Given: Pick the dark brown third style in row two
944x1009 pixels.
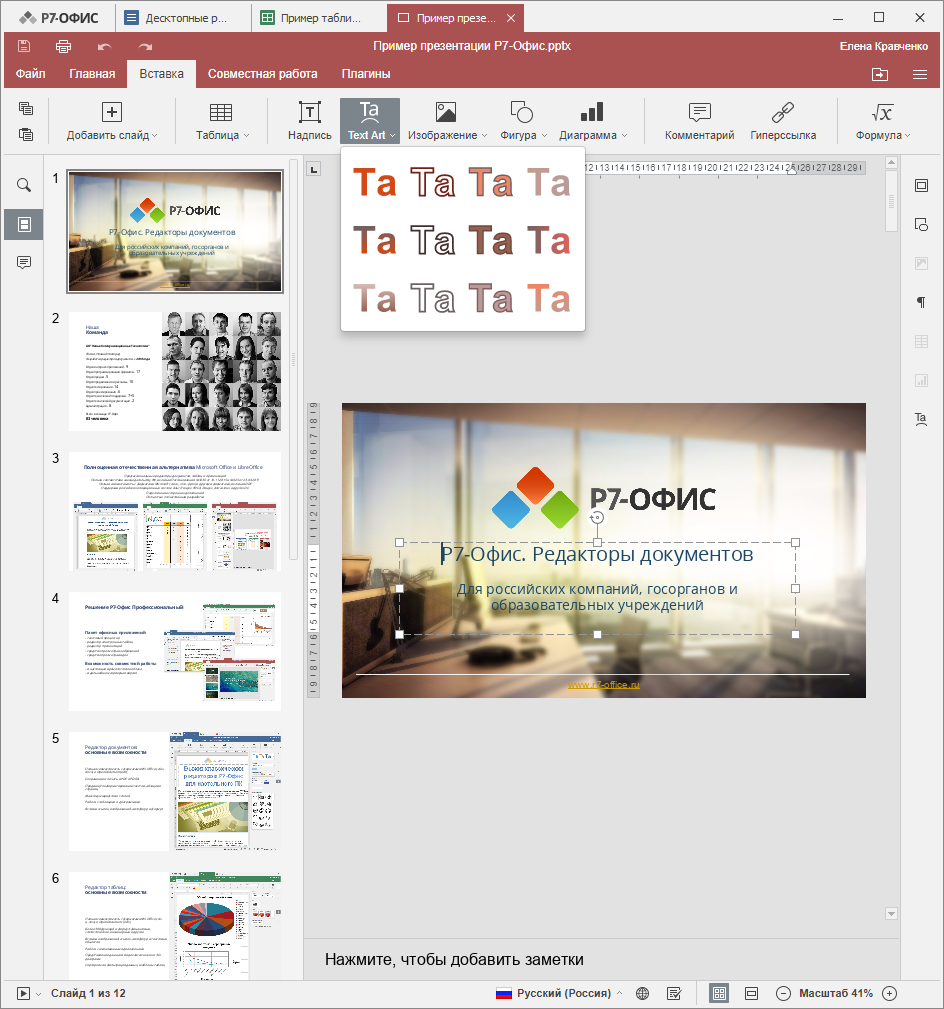Looking at the screenshot, I should [491, 241].
